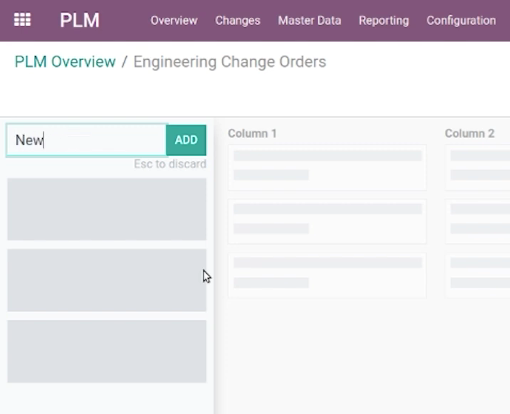Screen dimensions: 510x414
Task: Click the Engineering Change Orders breadcrumb
Action: pyautogui.click(x=230, y=62)
